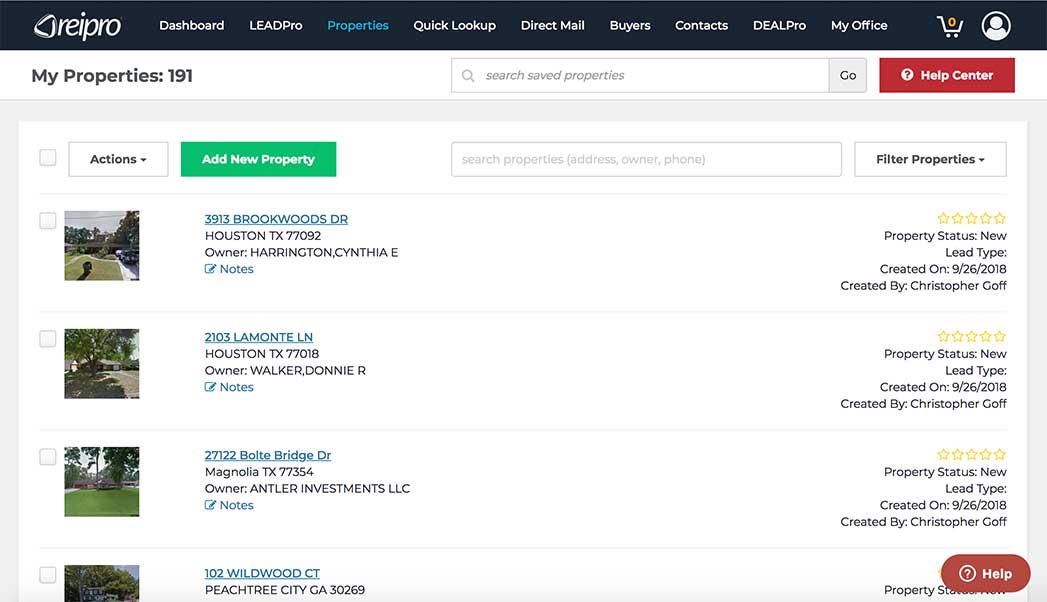This screenshot has height=602, width=1047.
Task: Open the 2103 LAMONTE LN property link
Action: point(258,336)
